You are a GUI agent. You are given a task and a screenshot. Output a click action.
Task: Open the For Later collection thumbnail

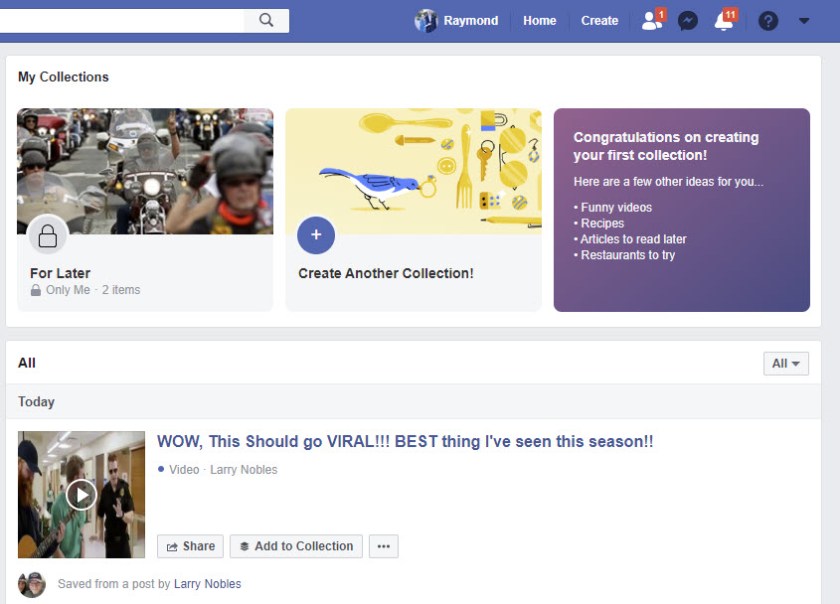[145, 170]
